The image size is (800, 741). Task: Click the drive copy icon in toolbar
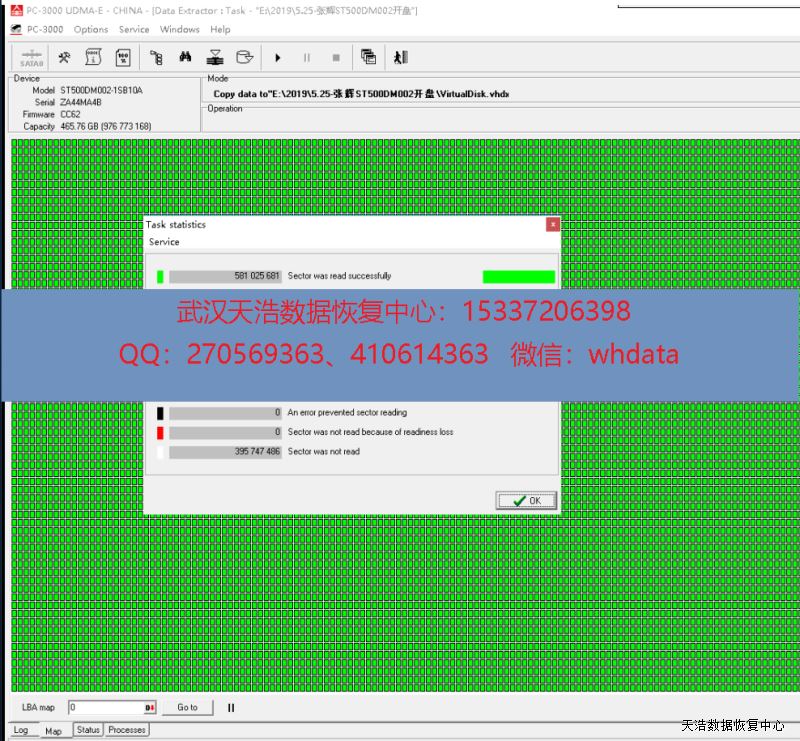tap(214, 58)
